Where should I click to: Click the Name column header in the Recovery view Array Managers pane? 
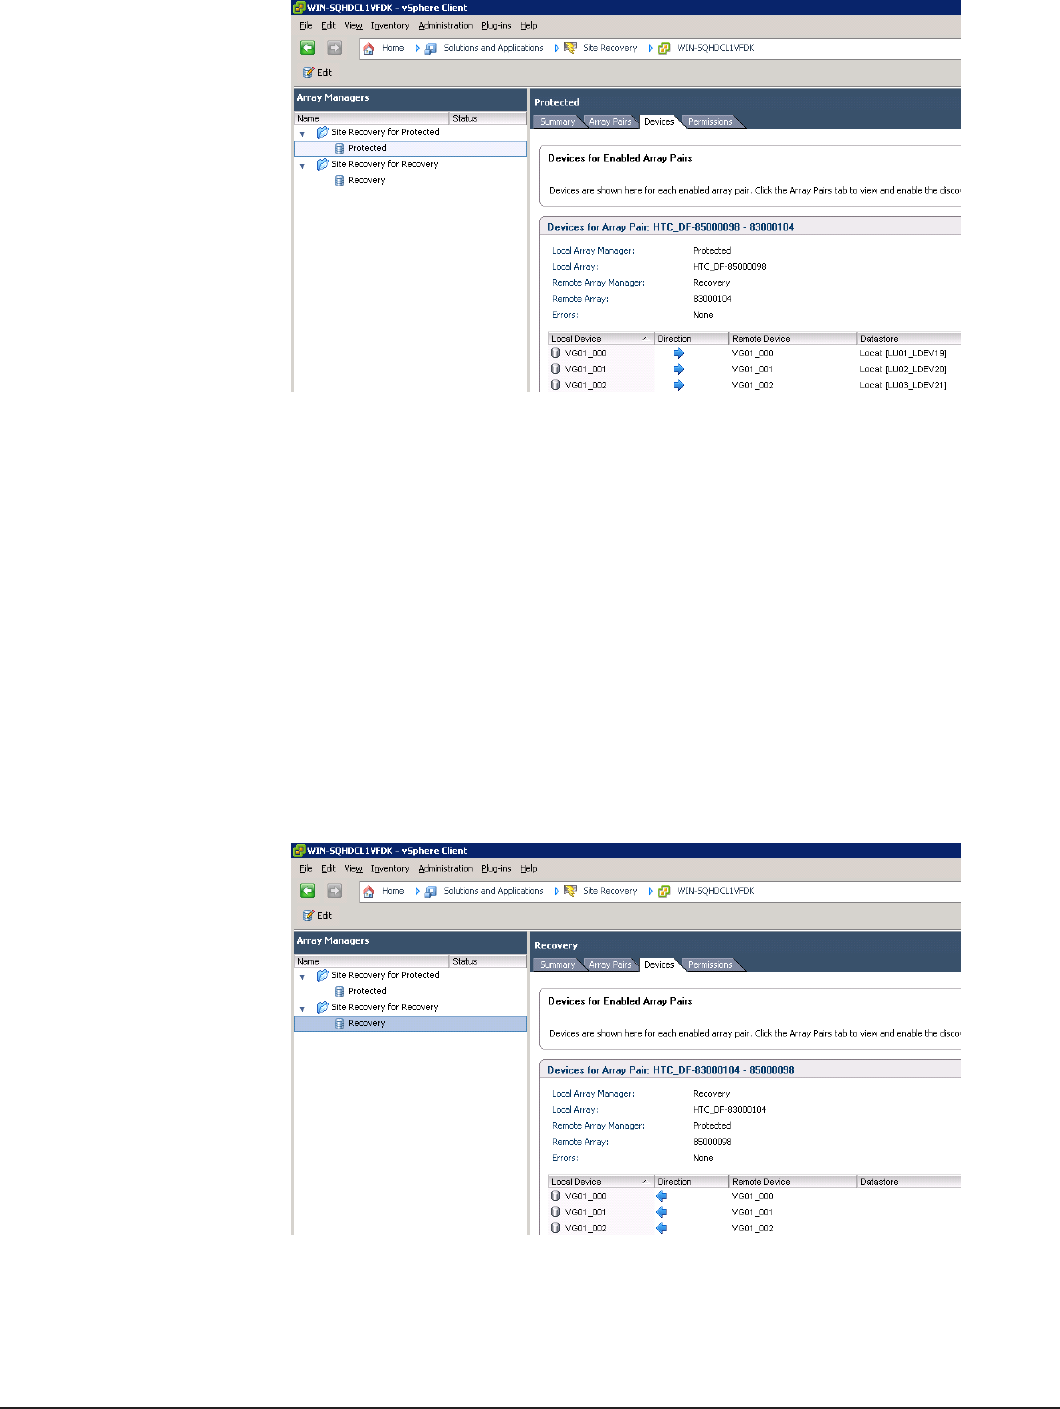[x=372, y=961]
